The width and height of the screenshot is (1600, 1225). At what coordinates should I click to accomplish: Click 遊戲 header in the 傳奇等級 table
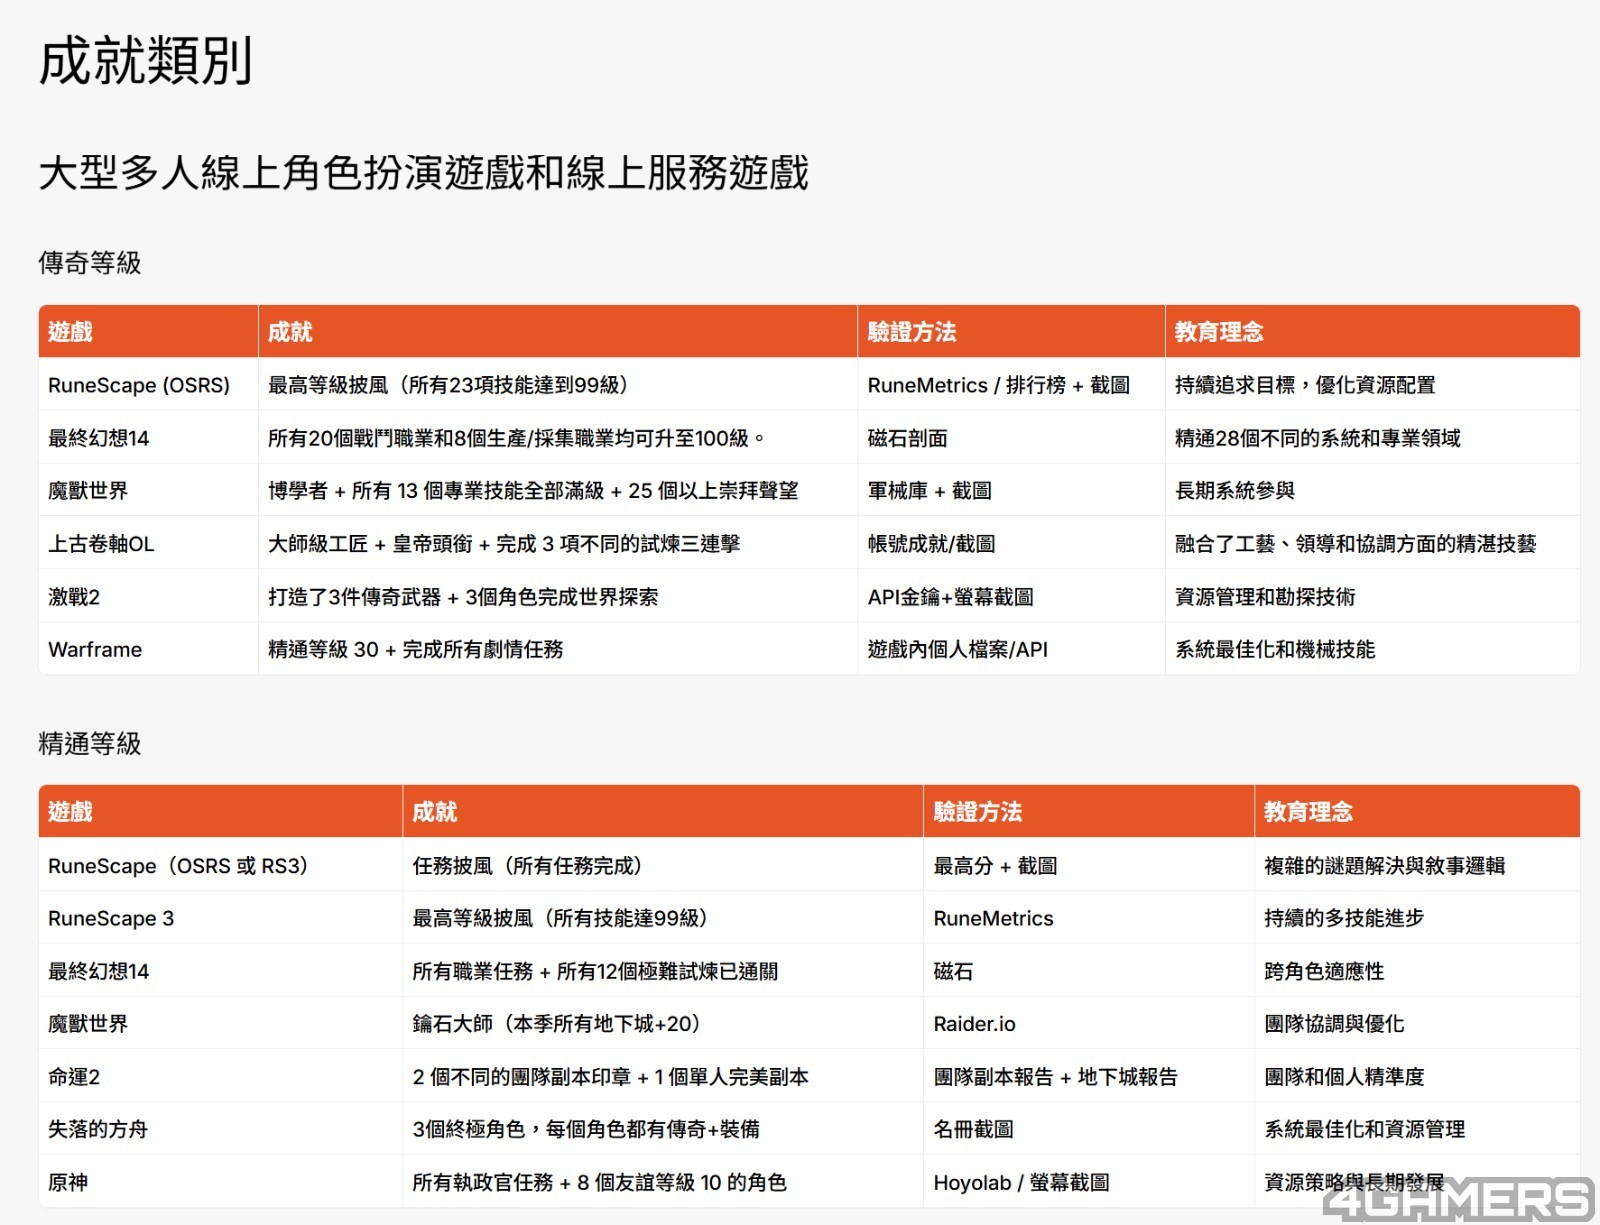[70, 332]
